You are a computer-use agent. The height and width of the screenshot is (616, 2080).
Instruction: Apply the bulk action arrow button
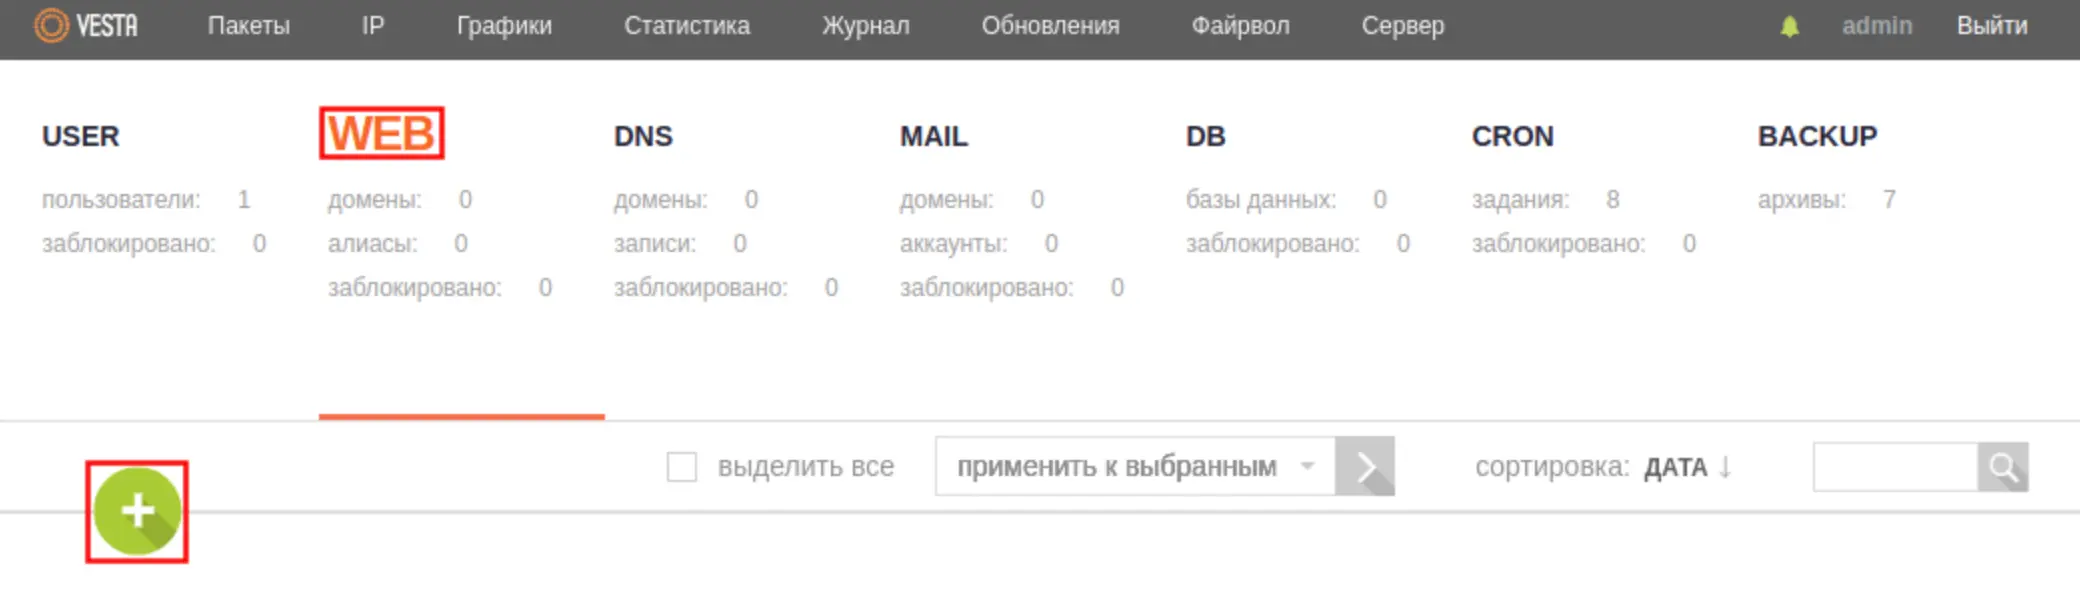[x=1365, y=466]
